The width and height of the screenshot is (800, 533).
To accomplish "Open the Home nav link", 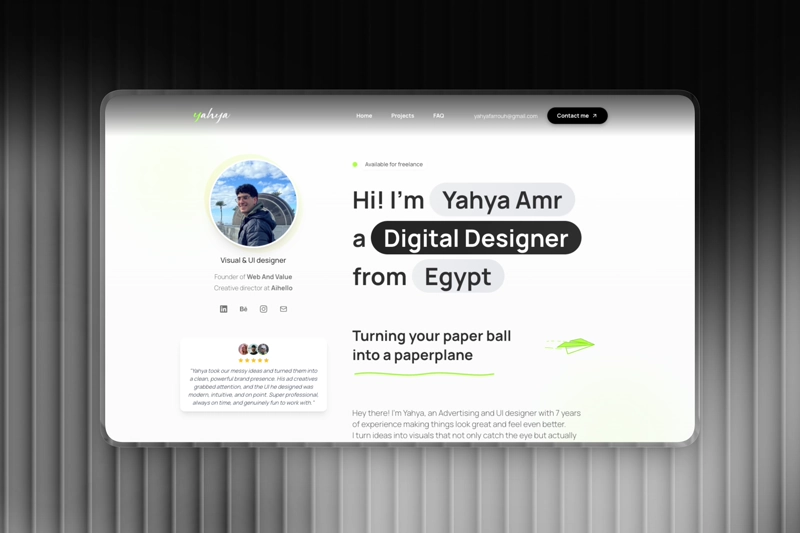I will pyautogui.click(x=364, y=116).
